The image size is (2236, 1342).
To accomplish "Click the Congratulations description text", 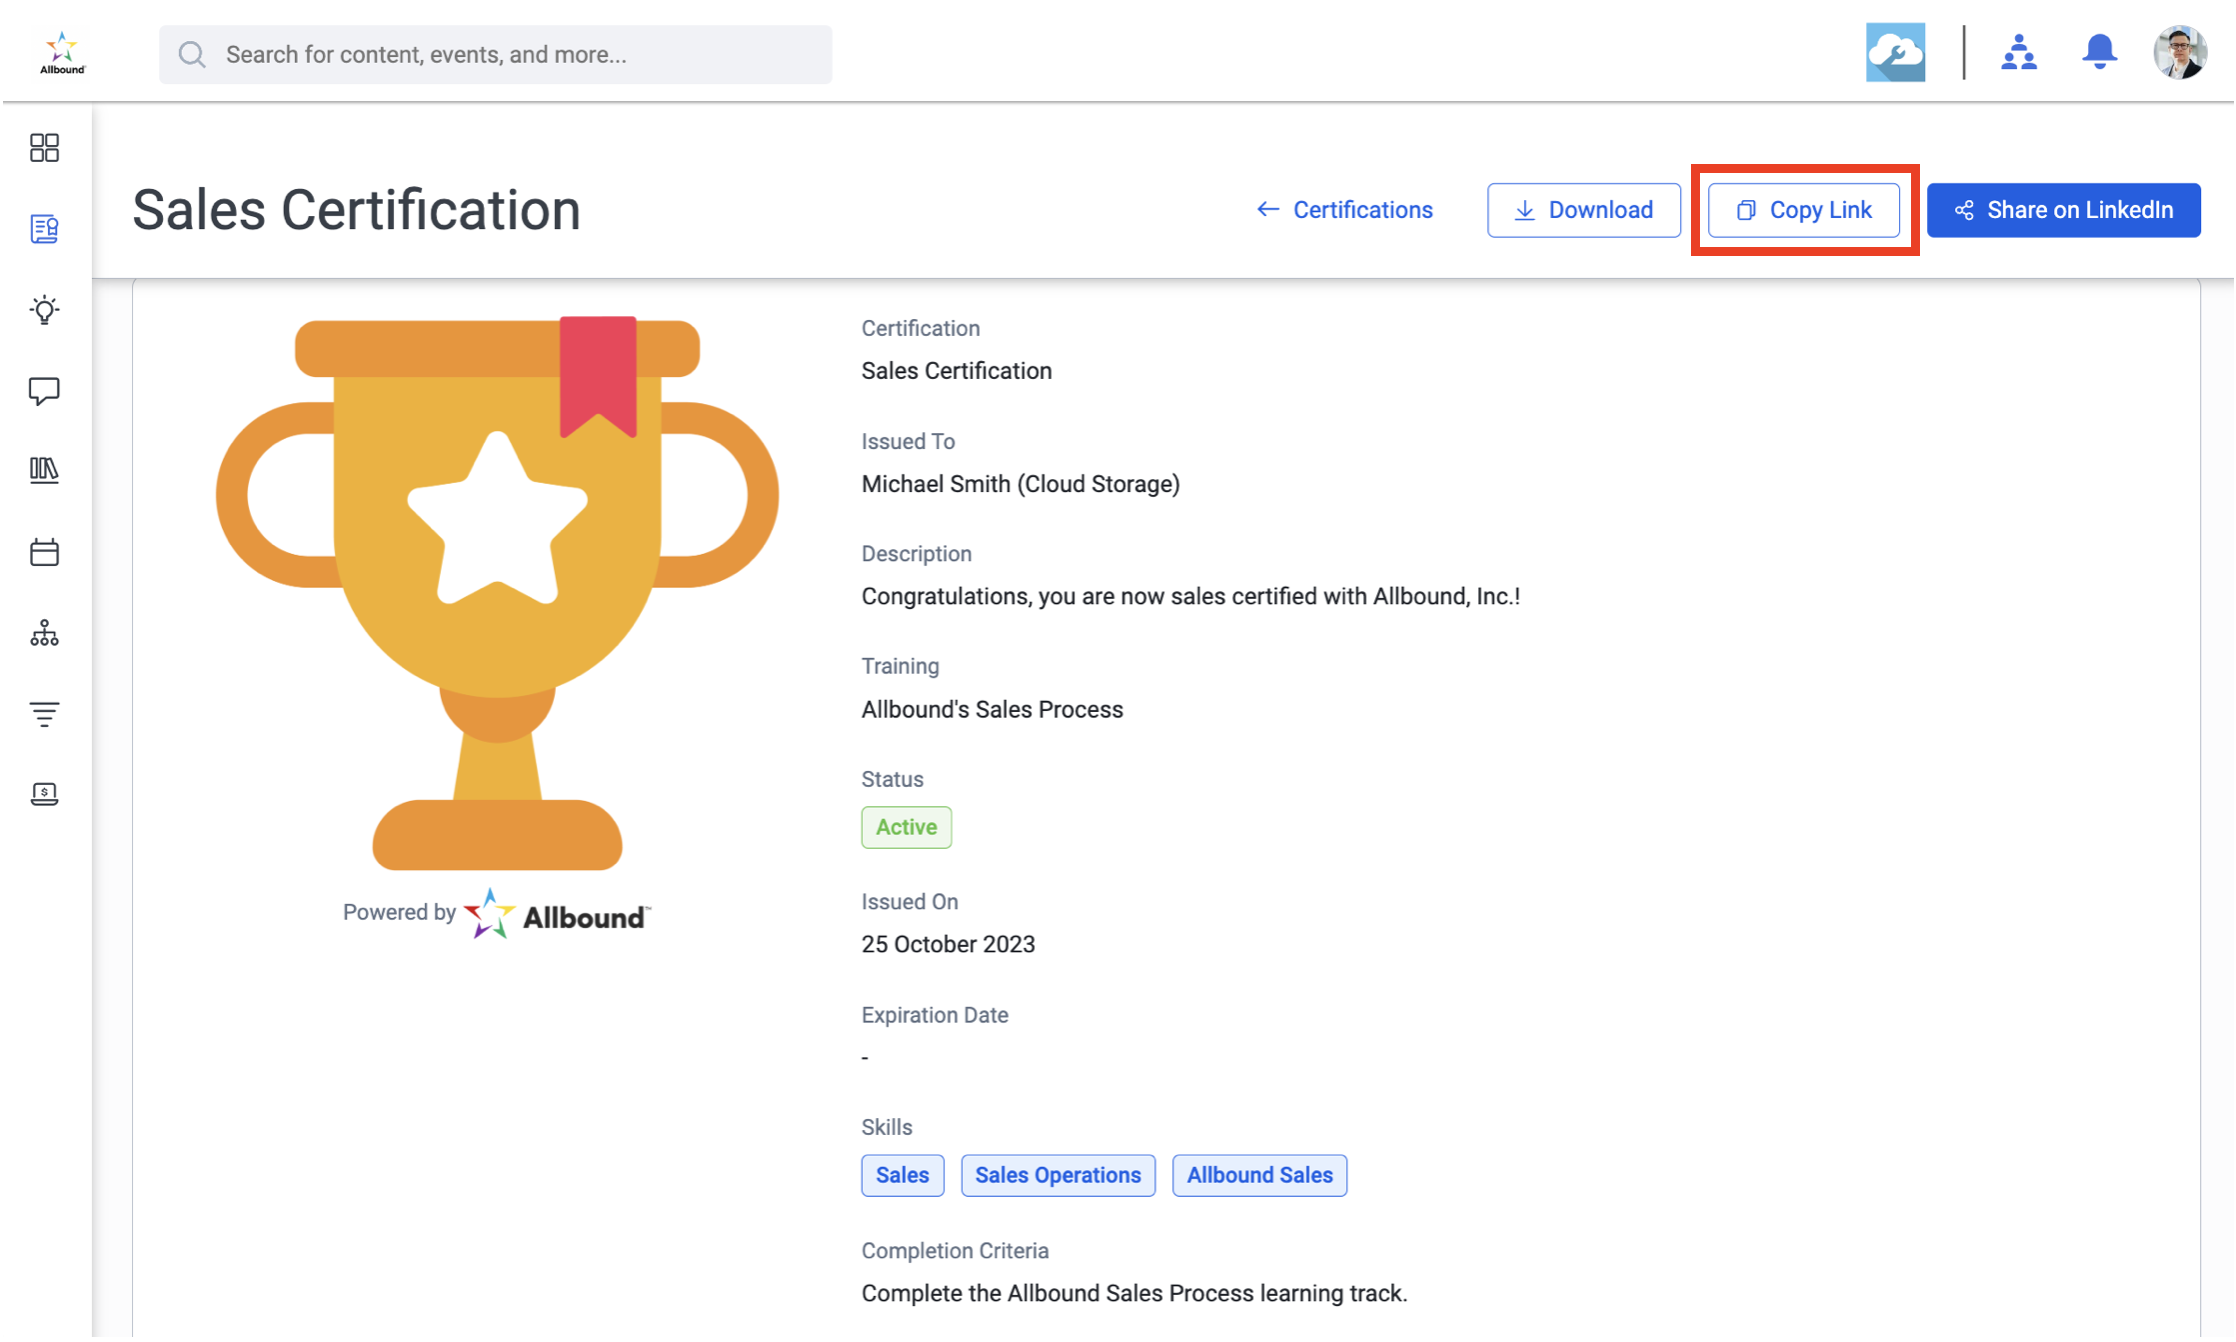I will pos(1191,596).
